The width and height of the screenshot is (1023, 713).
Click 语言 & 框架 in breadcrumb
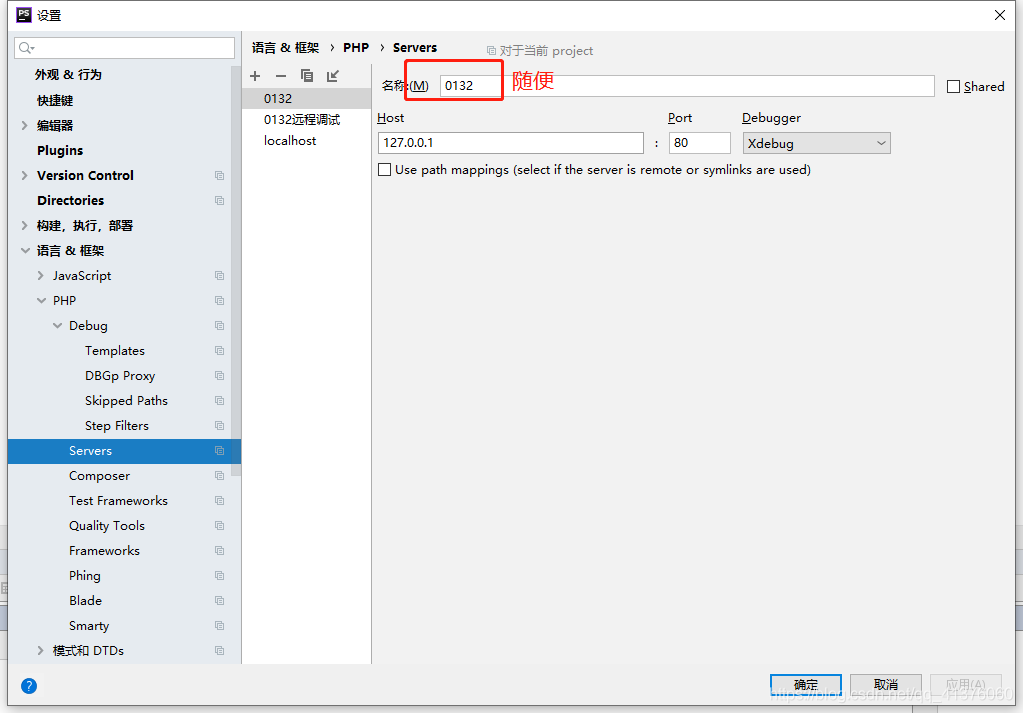pyautogui.click(x=286, y=48)
